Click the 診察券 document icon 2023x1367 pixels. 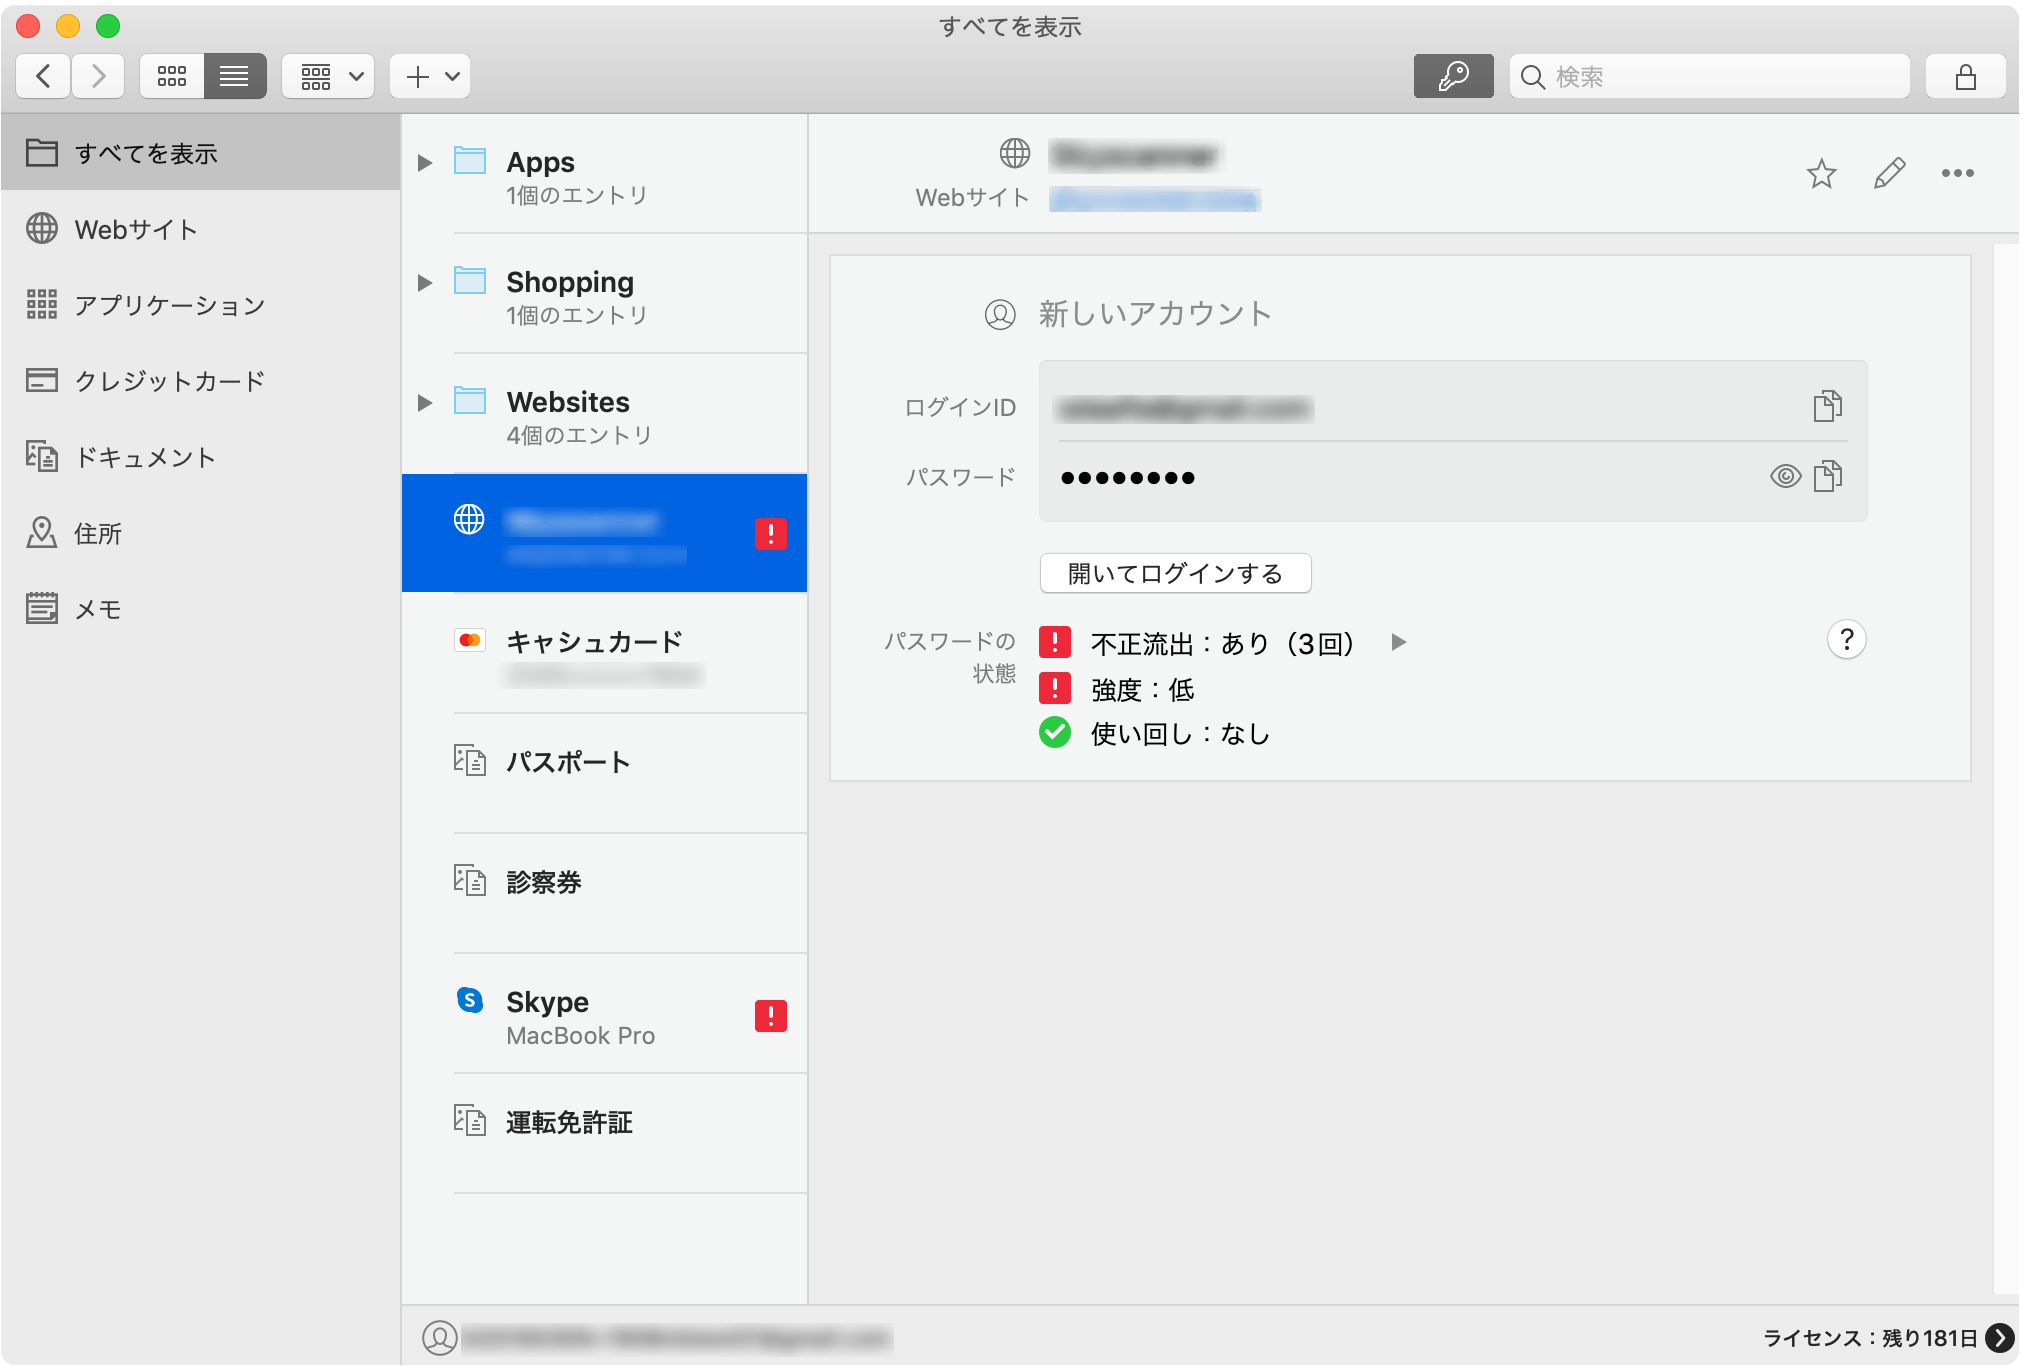coord(470,880)
